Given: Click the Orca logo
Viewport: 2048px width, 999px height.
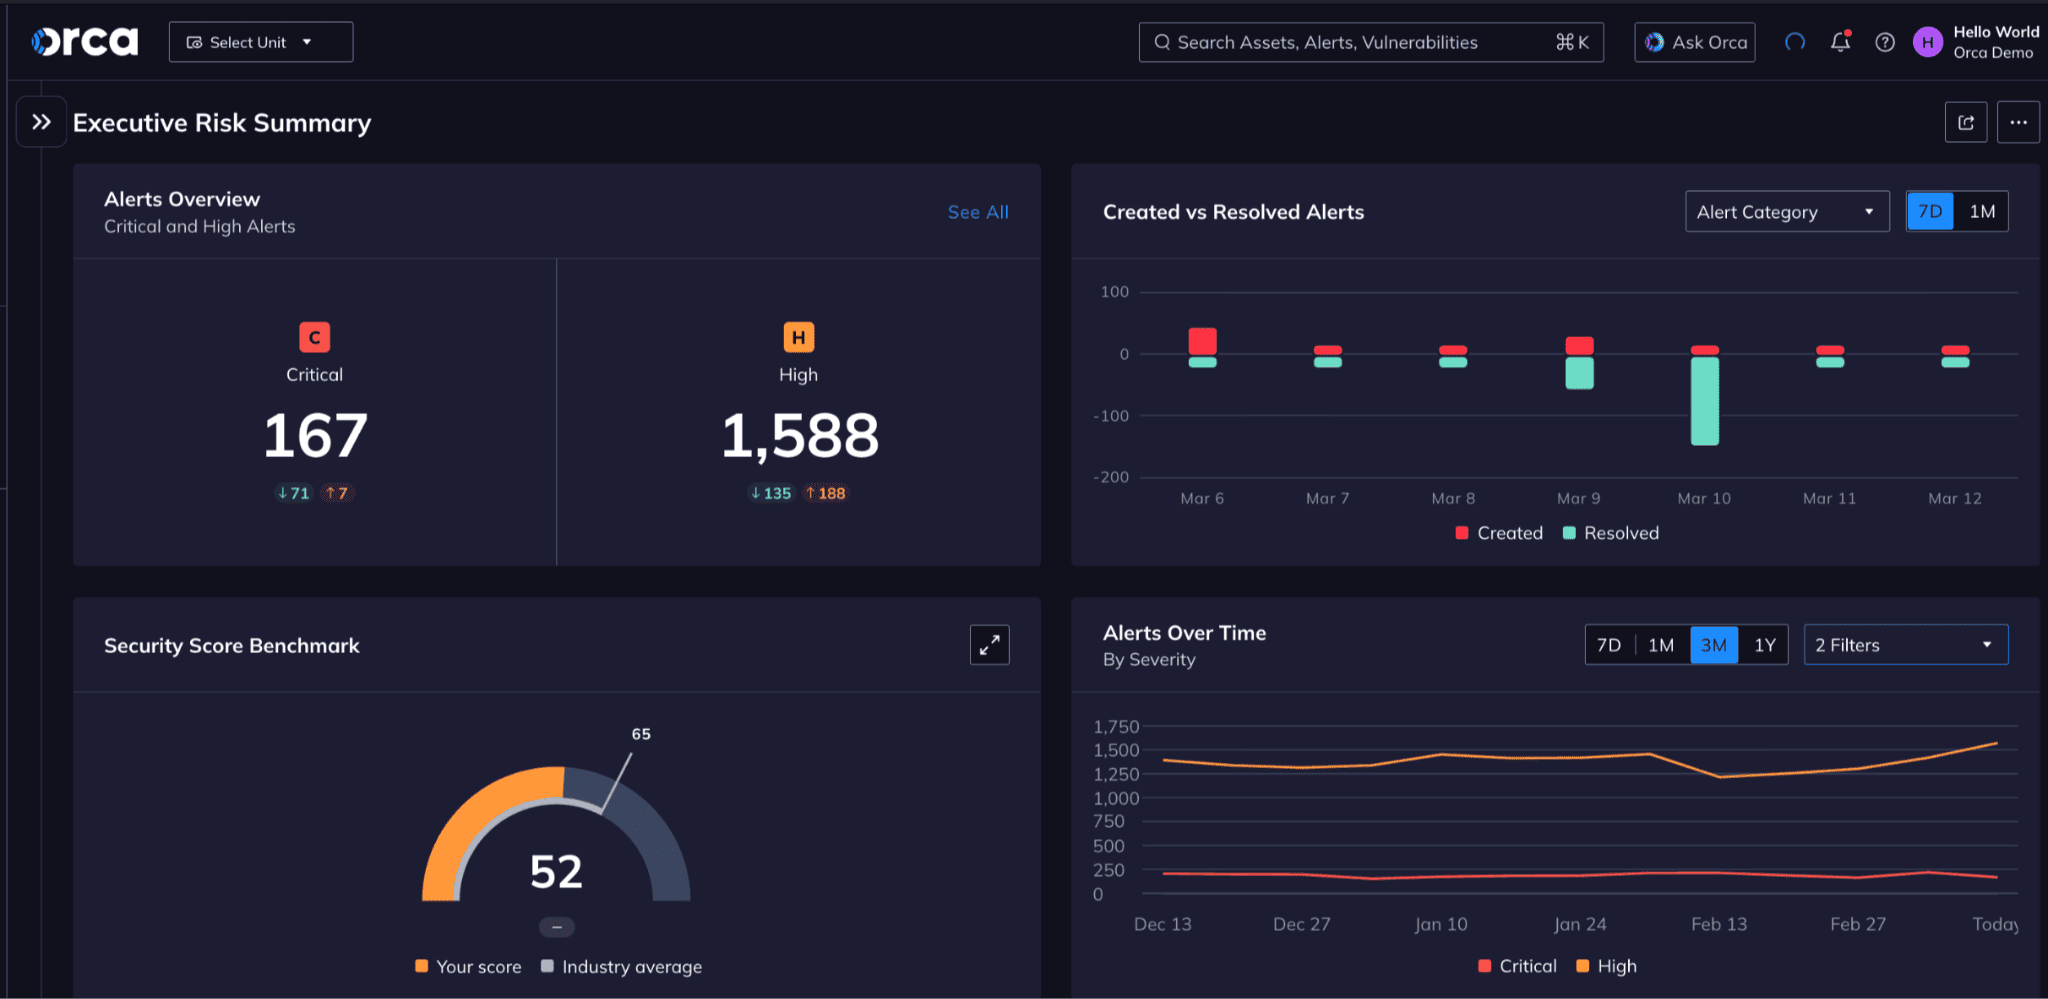Looking at the screenshot, I should click(85, 41).
